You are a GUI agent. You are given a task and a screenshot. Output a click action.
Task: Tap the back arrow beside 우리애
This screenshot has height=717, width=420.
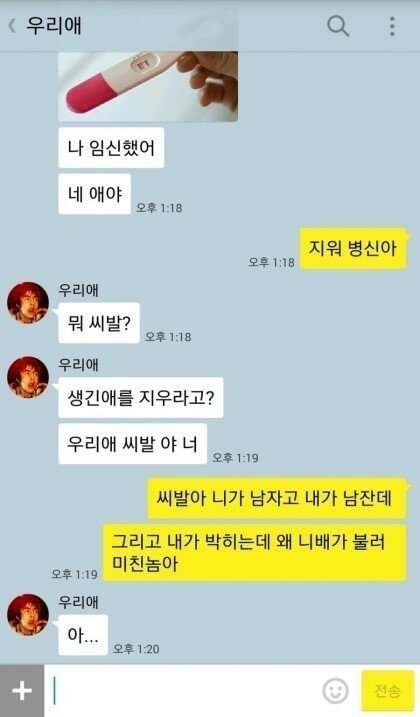12,26
